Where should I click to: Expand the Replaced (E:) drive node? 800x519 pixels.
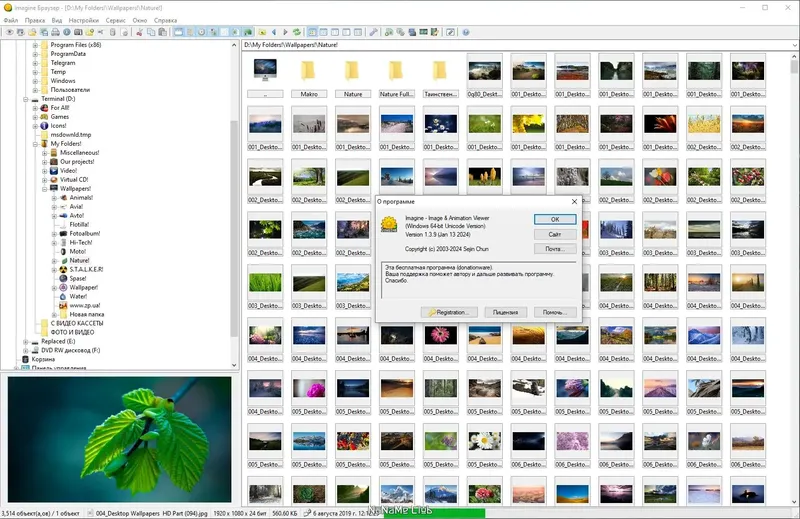pos(26,341)
